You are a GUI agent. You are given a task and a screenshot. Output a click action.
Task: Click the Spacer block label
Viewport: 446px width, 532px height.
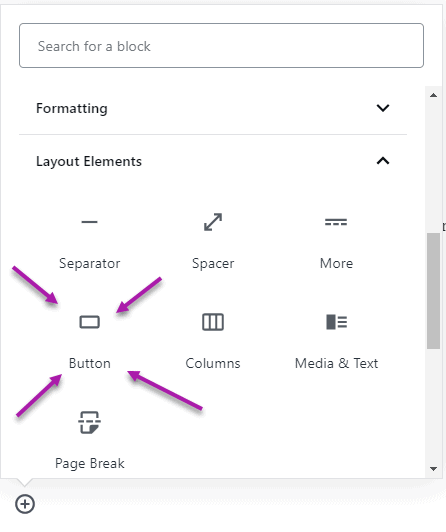(x=213, y=264)
